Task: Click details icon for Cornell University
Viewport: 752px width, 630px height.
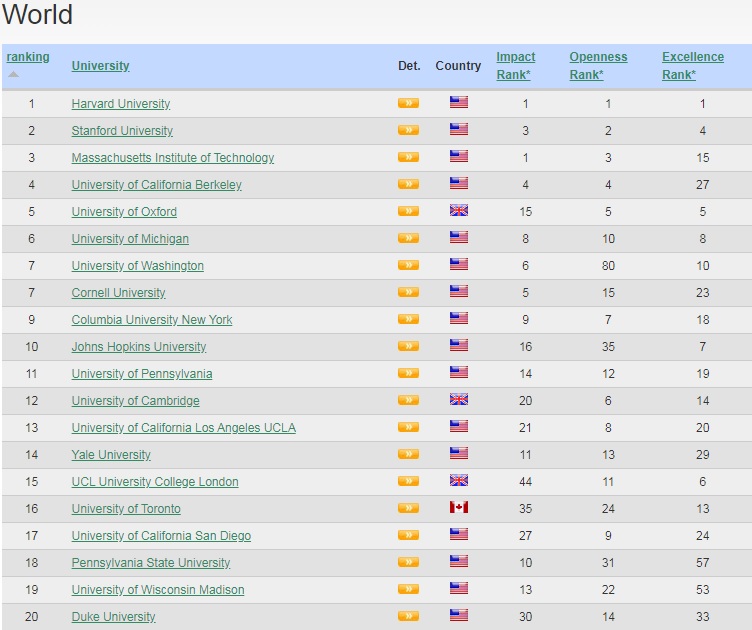Action: (x=408, y=292)
